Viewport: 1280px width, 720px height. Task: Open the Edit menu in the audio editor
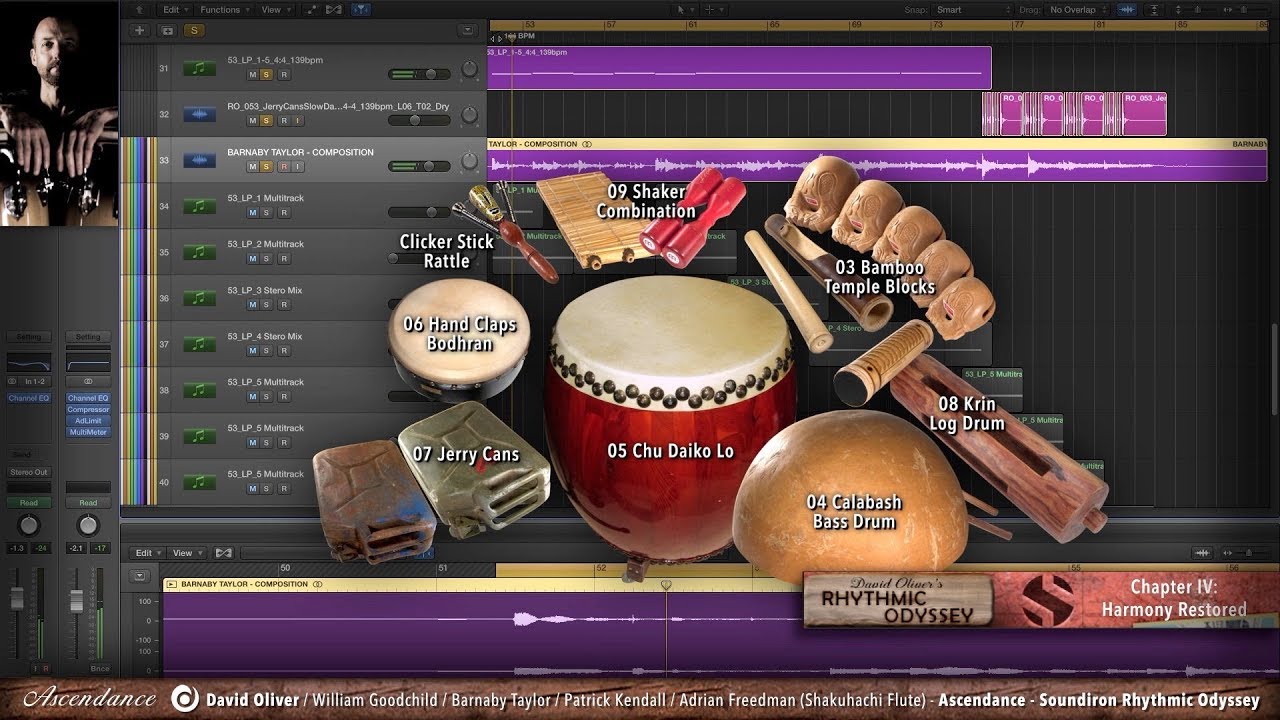(147, 553)
